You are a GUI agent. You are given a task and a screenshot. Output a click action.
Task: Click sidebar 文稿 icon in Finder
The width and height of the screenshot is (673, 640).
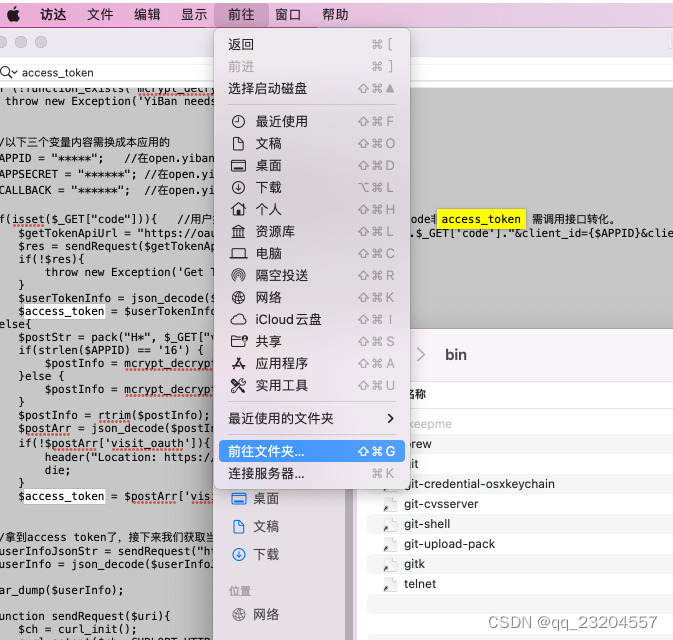239,527
